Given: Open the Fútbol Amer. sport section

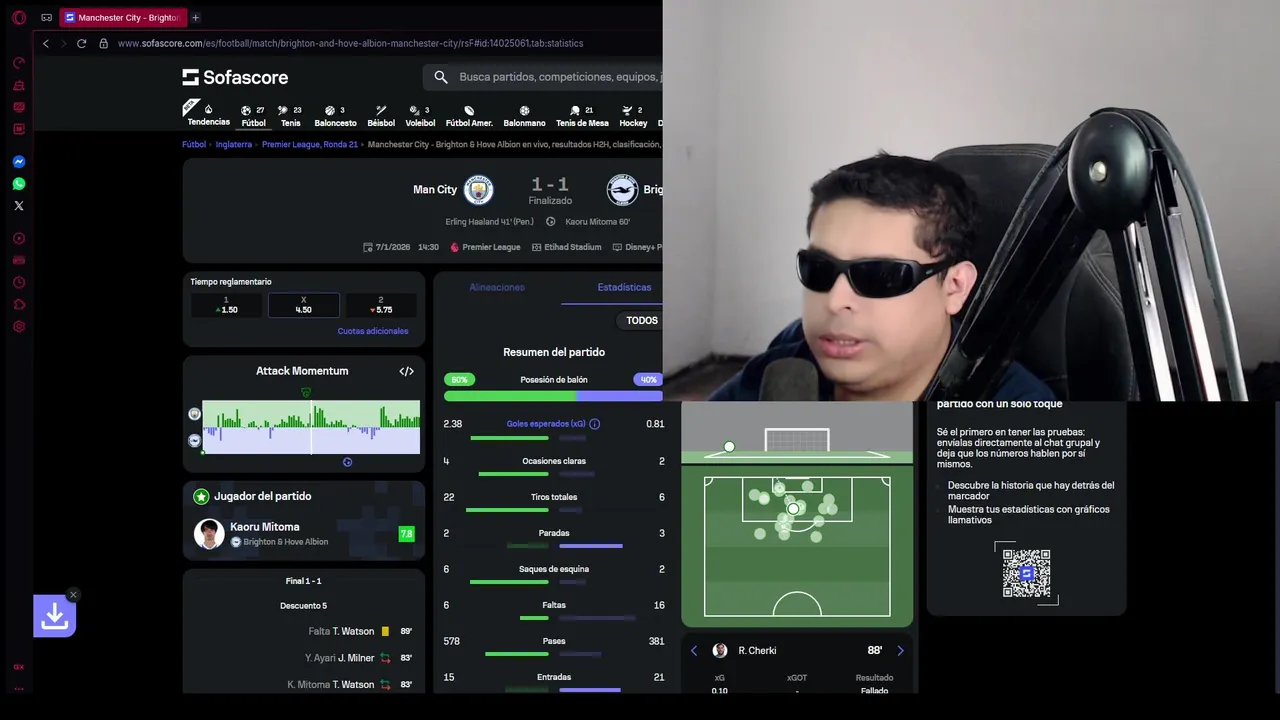Looking at the screenshot, I should click(x=469, y=116).
